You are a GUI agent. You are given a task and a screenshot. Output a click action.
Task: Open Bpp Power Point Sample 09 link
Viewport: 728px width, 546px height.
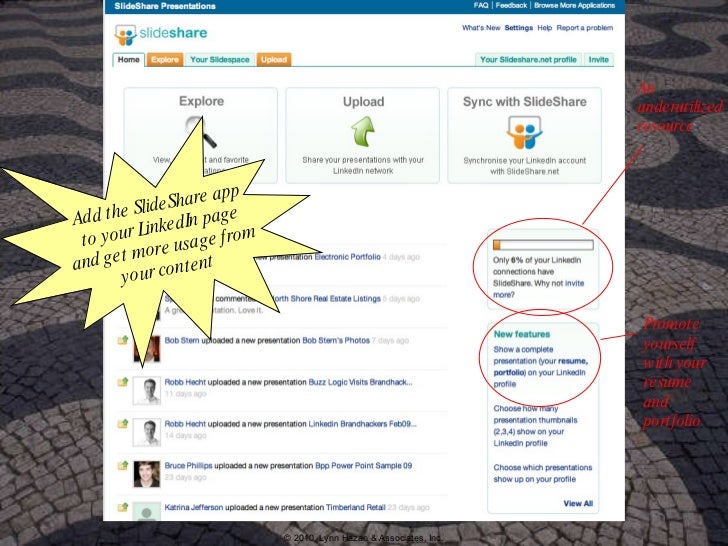(363, 466)
